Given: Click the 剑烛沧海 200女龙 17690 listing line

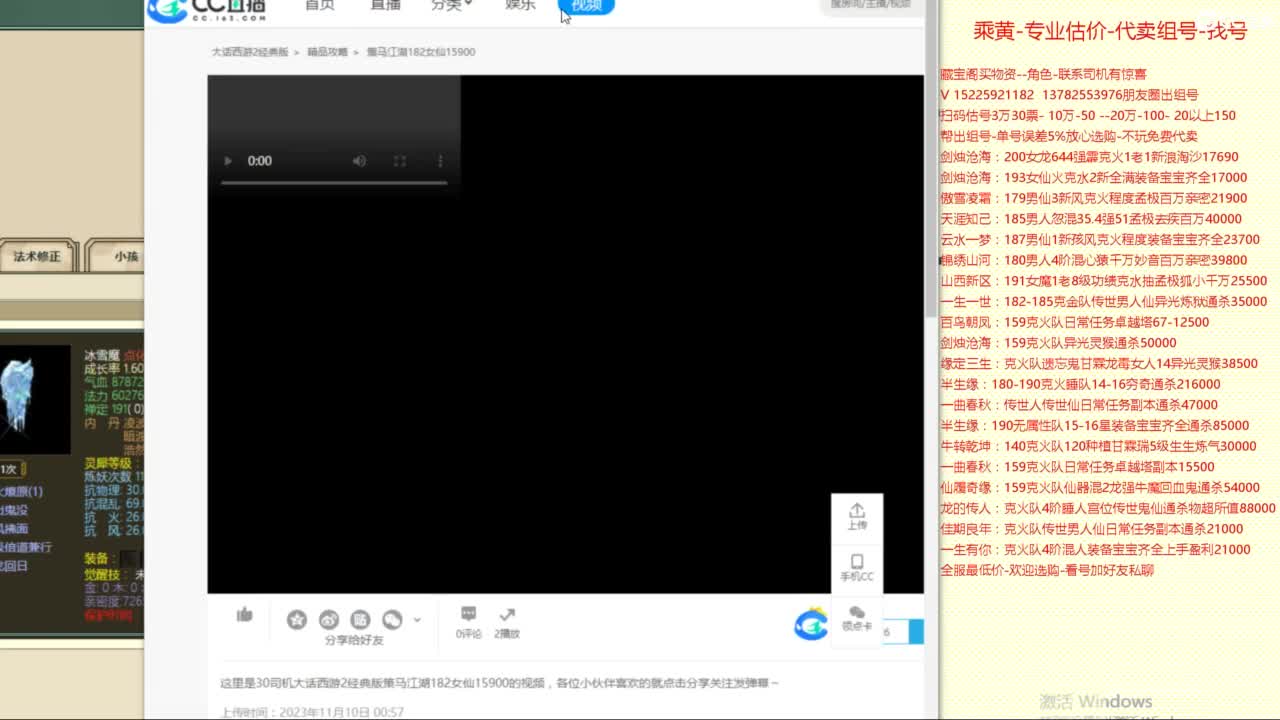Looking at the screenshot, I should pyautogui.click(x=1089, y=157).
